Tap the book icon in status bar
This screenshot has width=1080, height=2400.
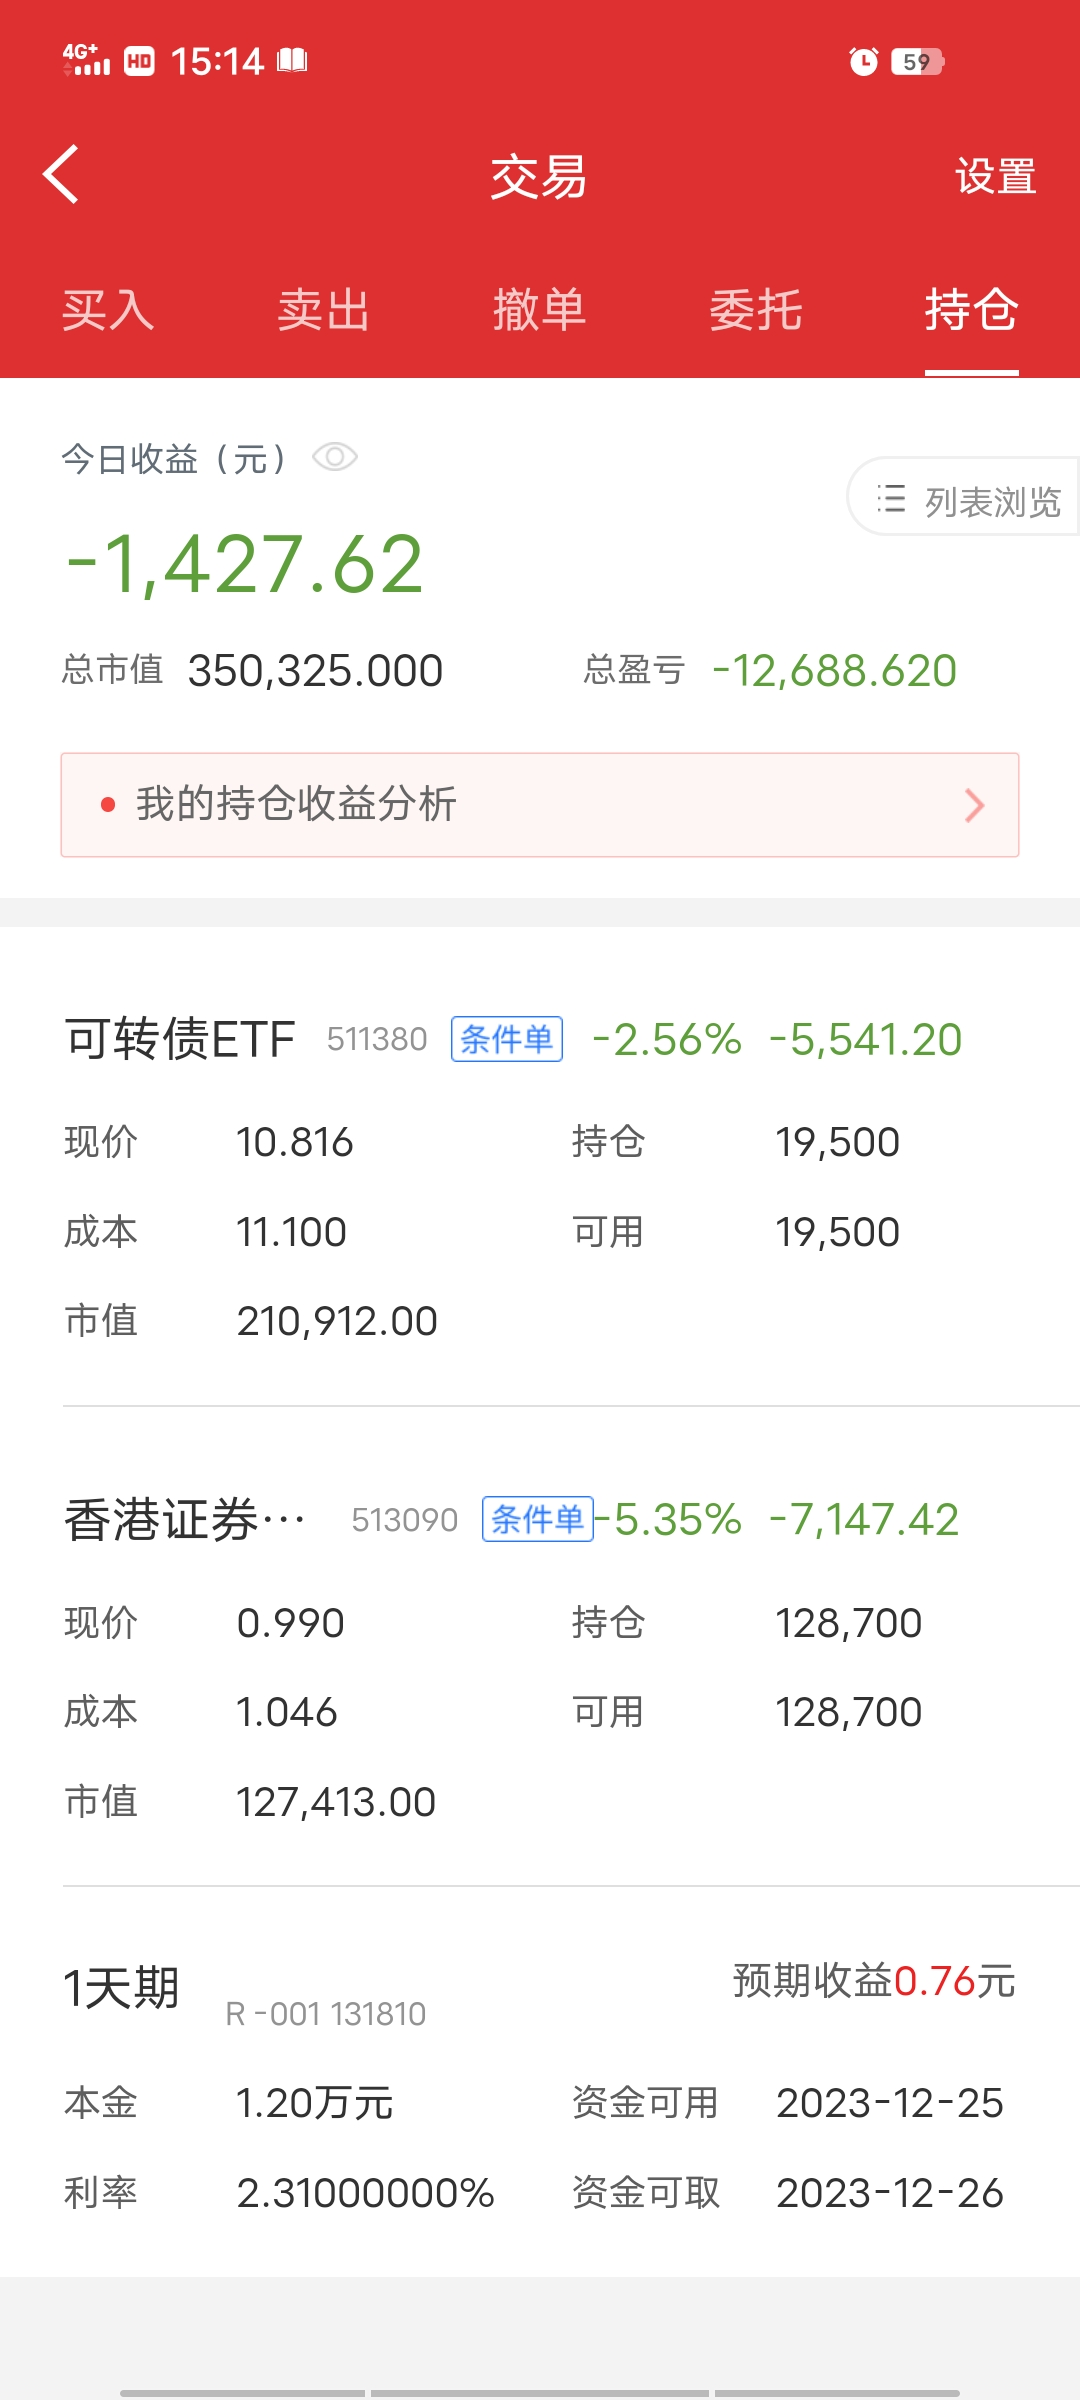292,61
